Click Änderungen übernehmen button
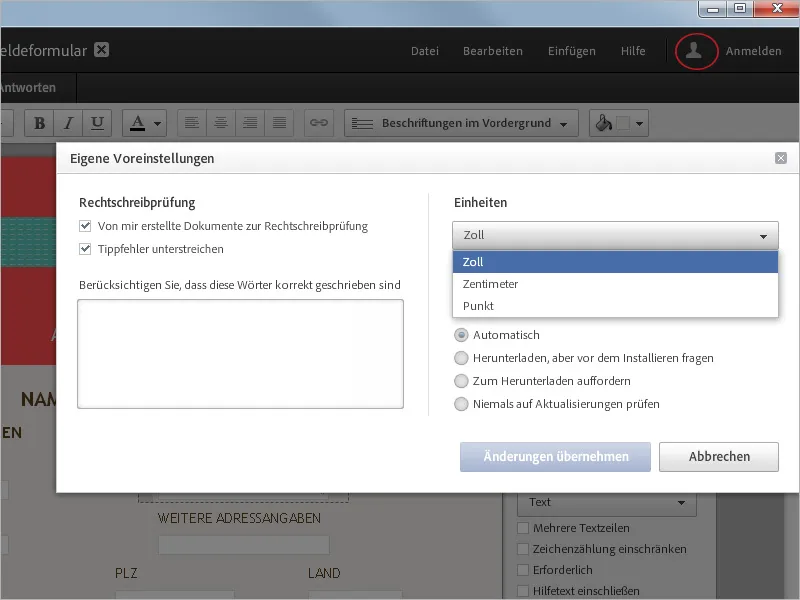This screenshot has width=800, height=600. pyautogui.click(x=556, y=457)
